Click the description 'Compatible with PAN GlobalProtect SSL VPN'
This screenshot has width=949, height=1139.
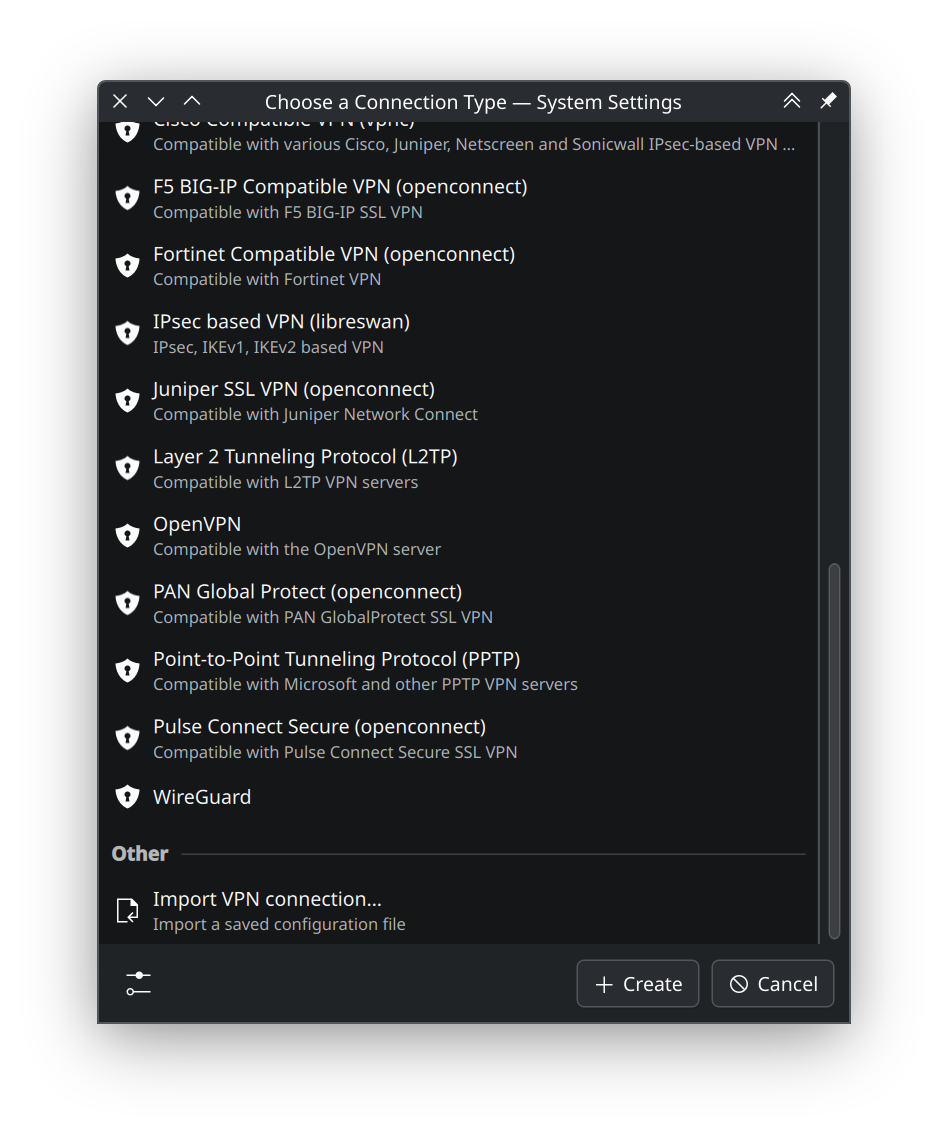coord(323,617)
